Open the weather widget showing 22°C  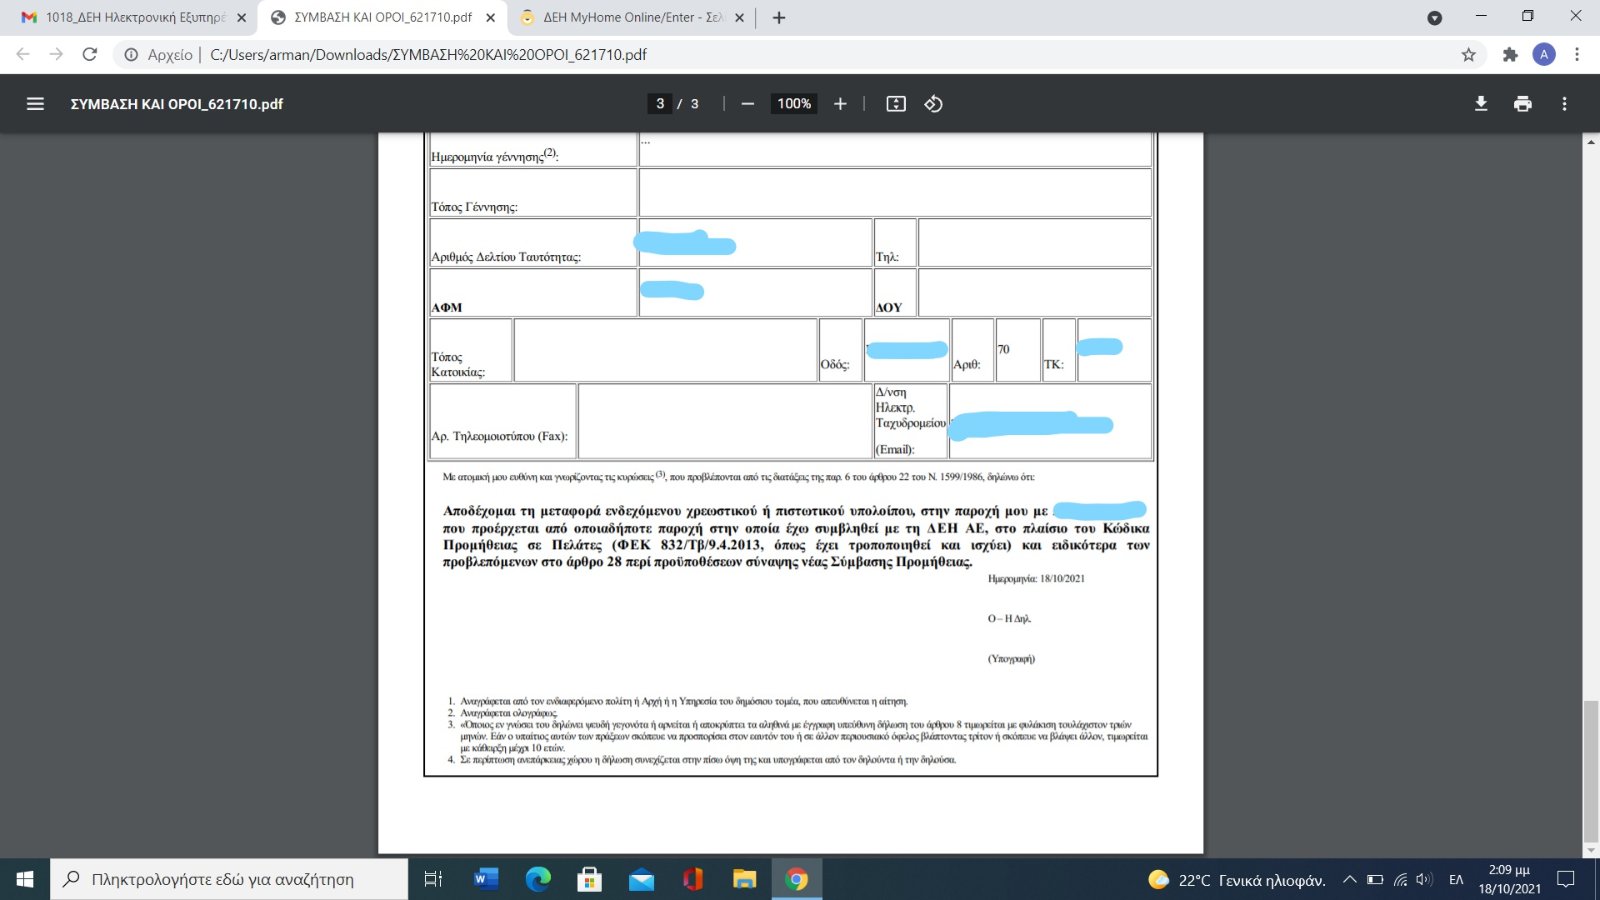coord(1237,880)
